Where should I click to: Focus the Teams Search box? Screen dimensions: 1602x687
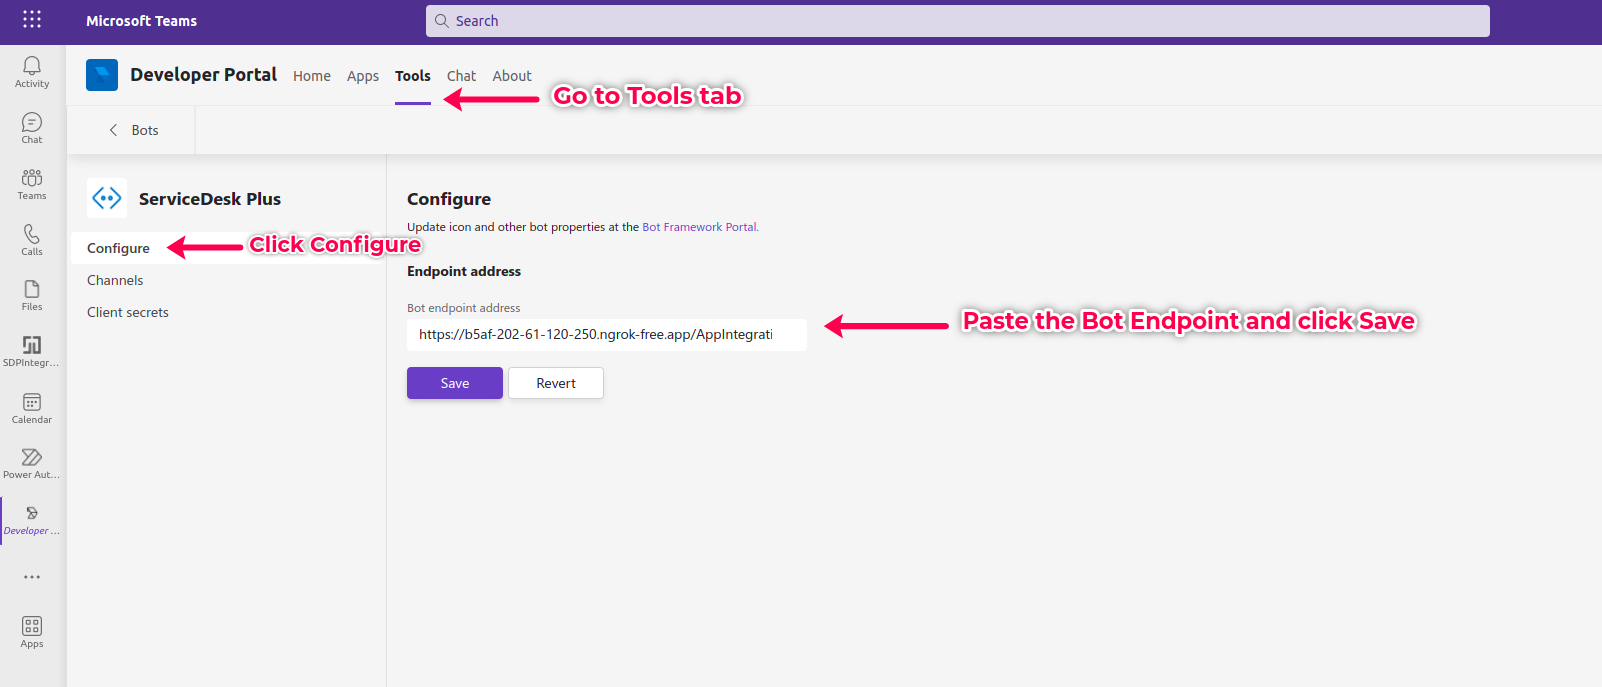[x=958, y=21]
